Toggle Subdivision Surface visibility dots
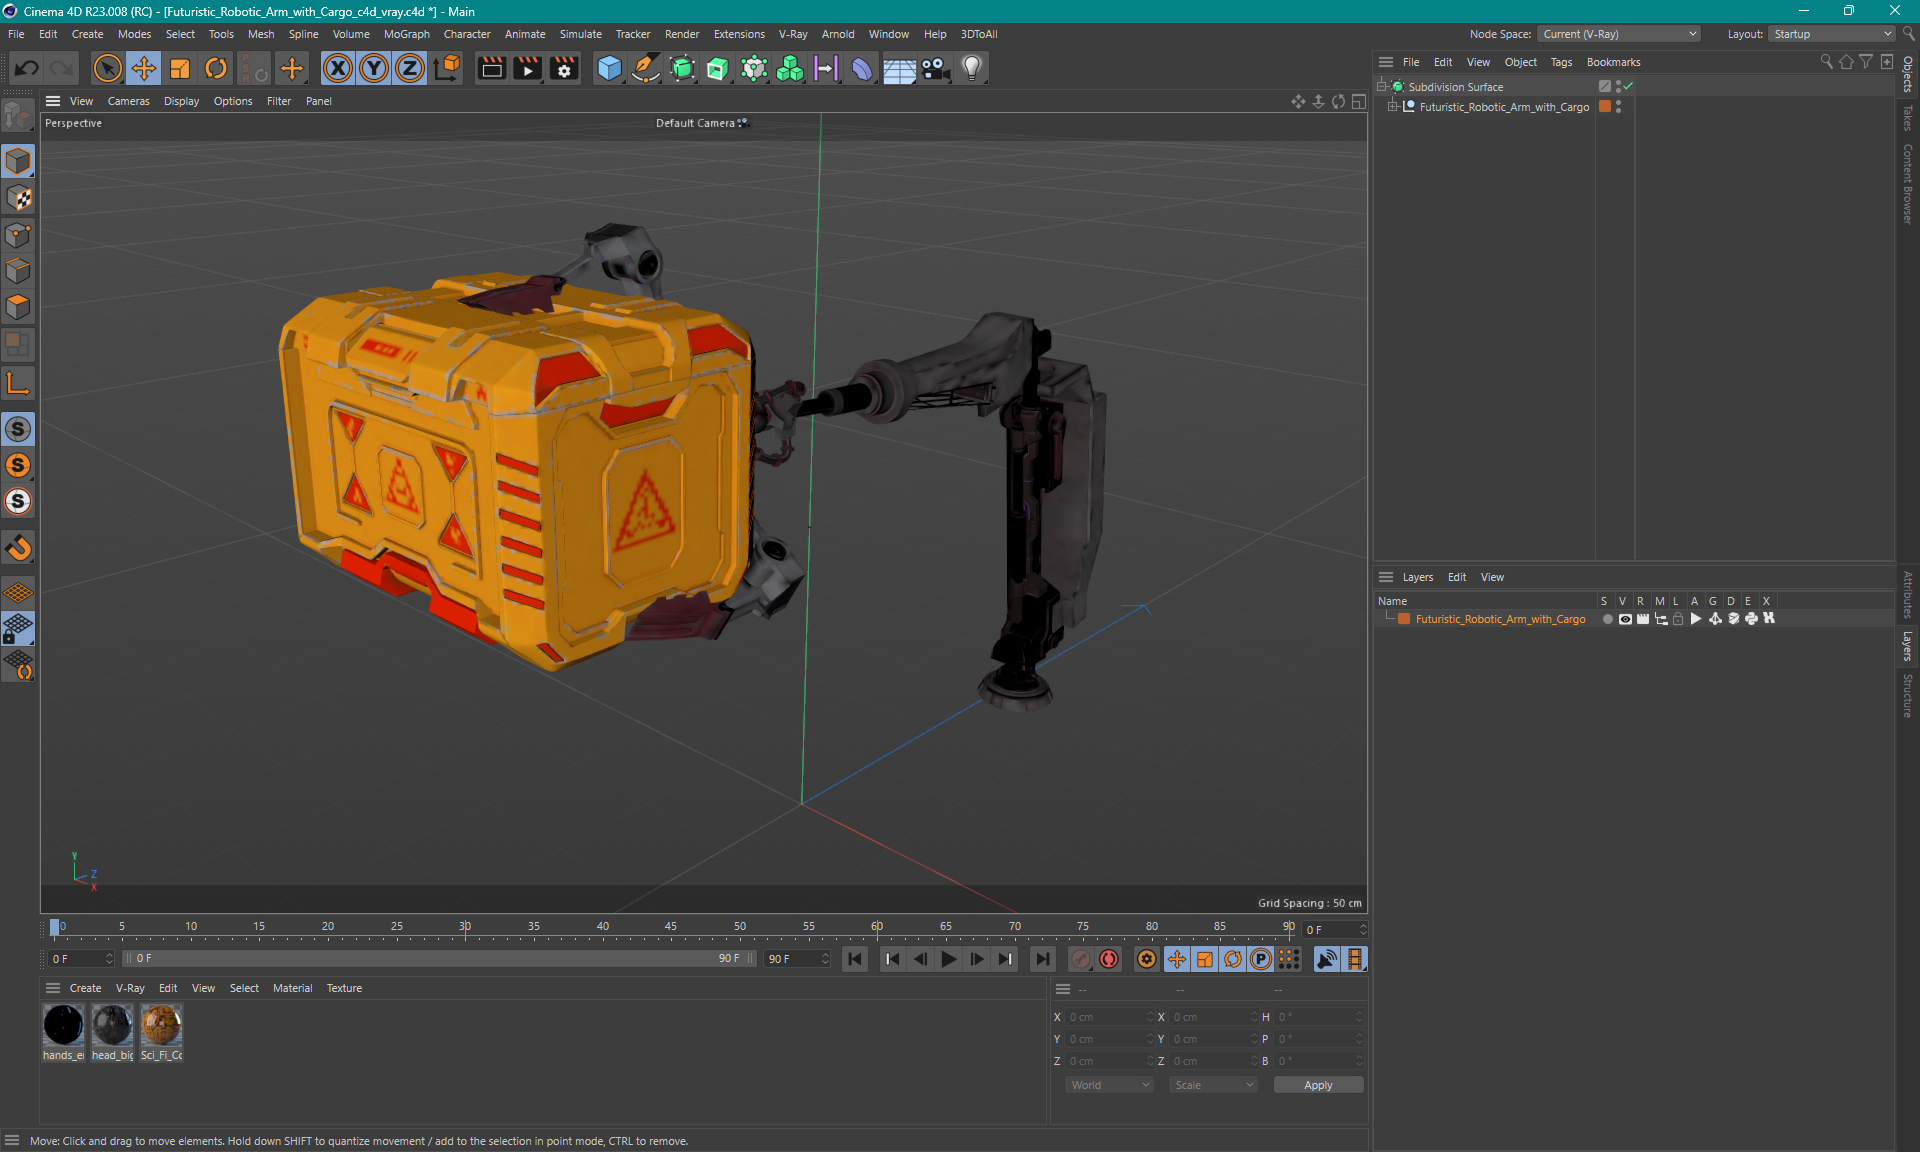Viewport: 1920px width, 1152px height. pos(1618,87)
